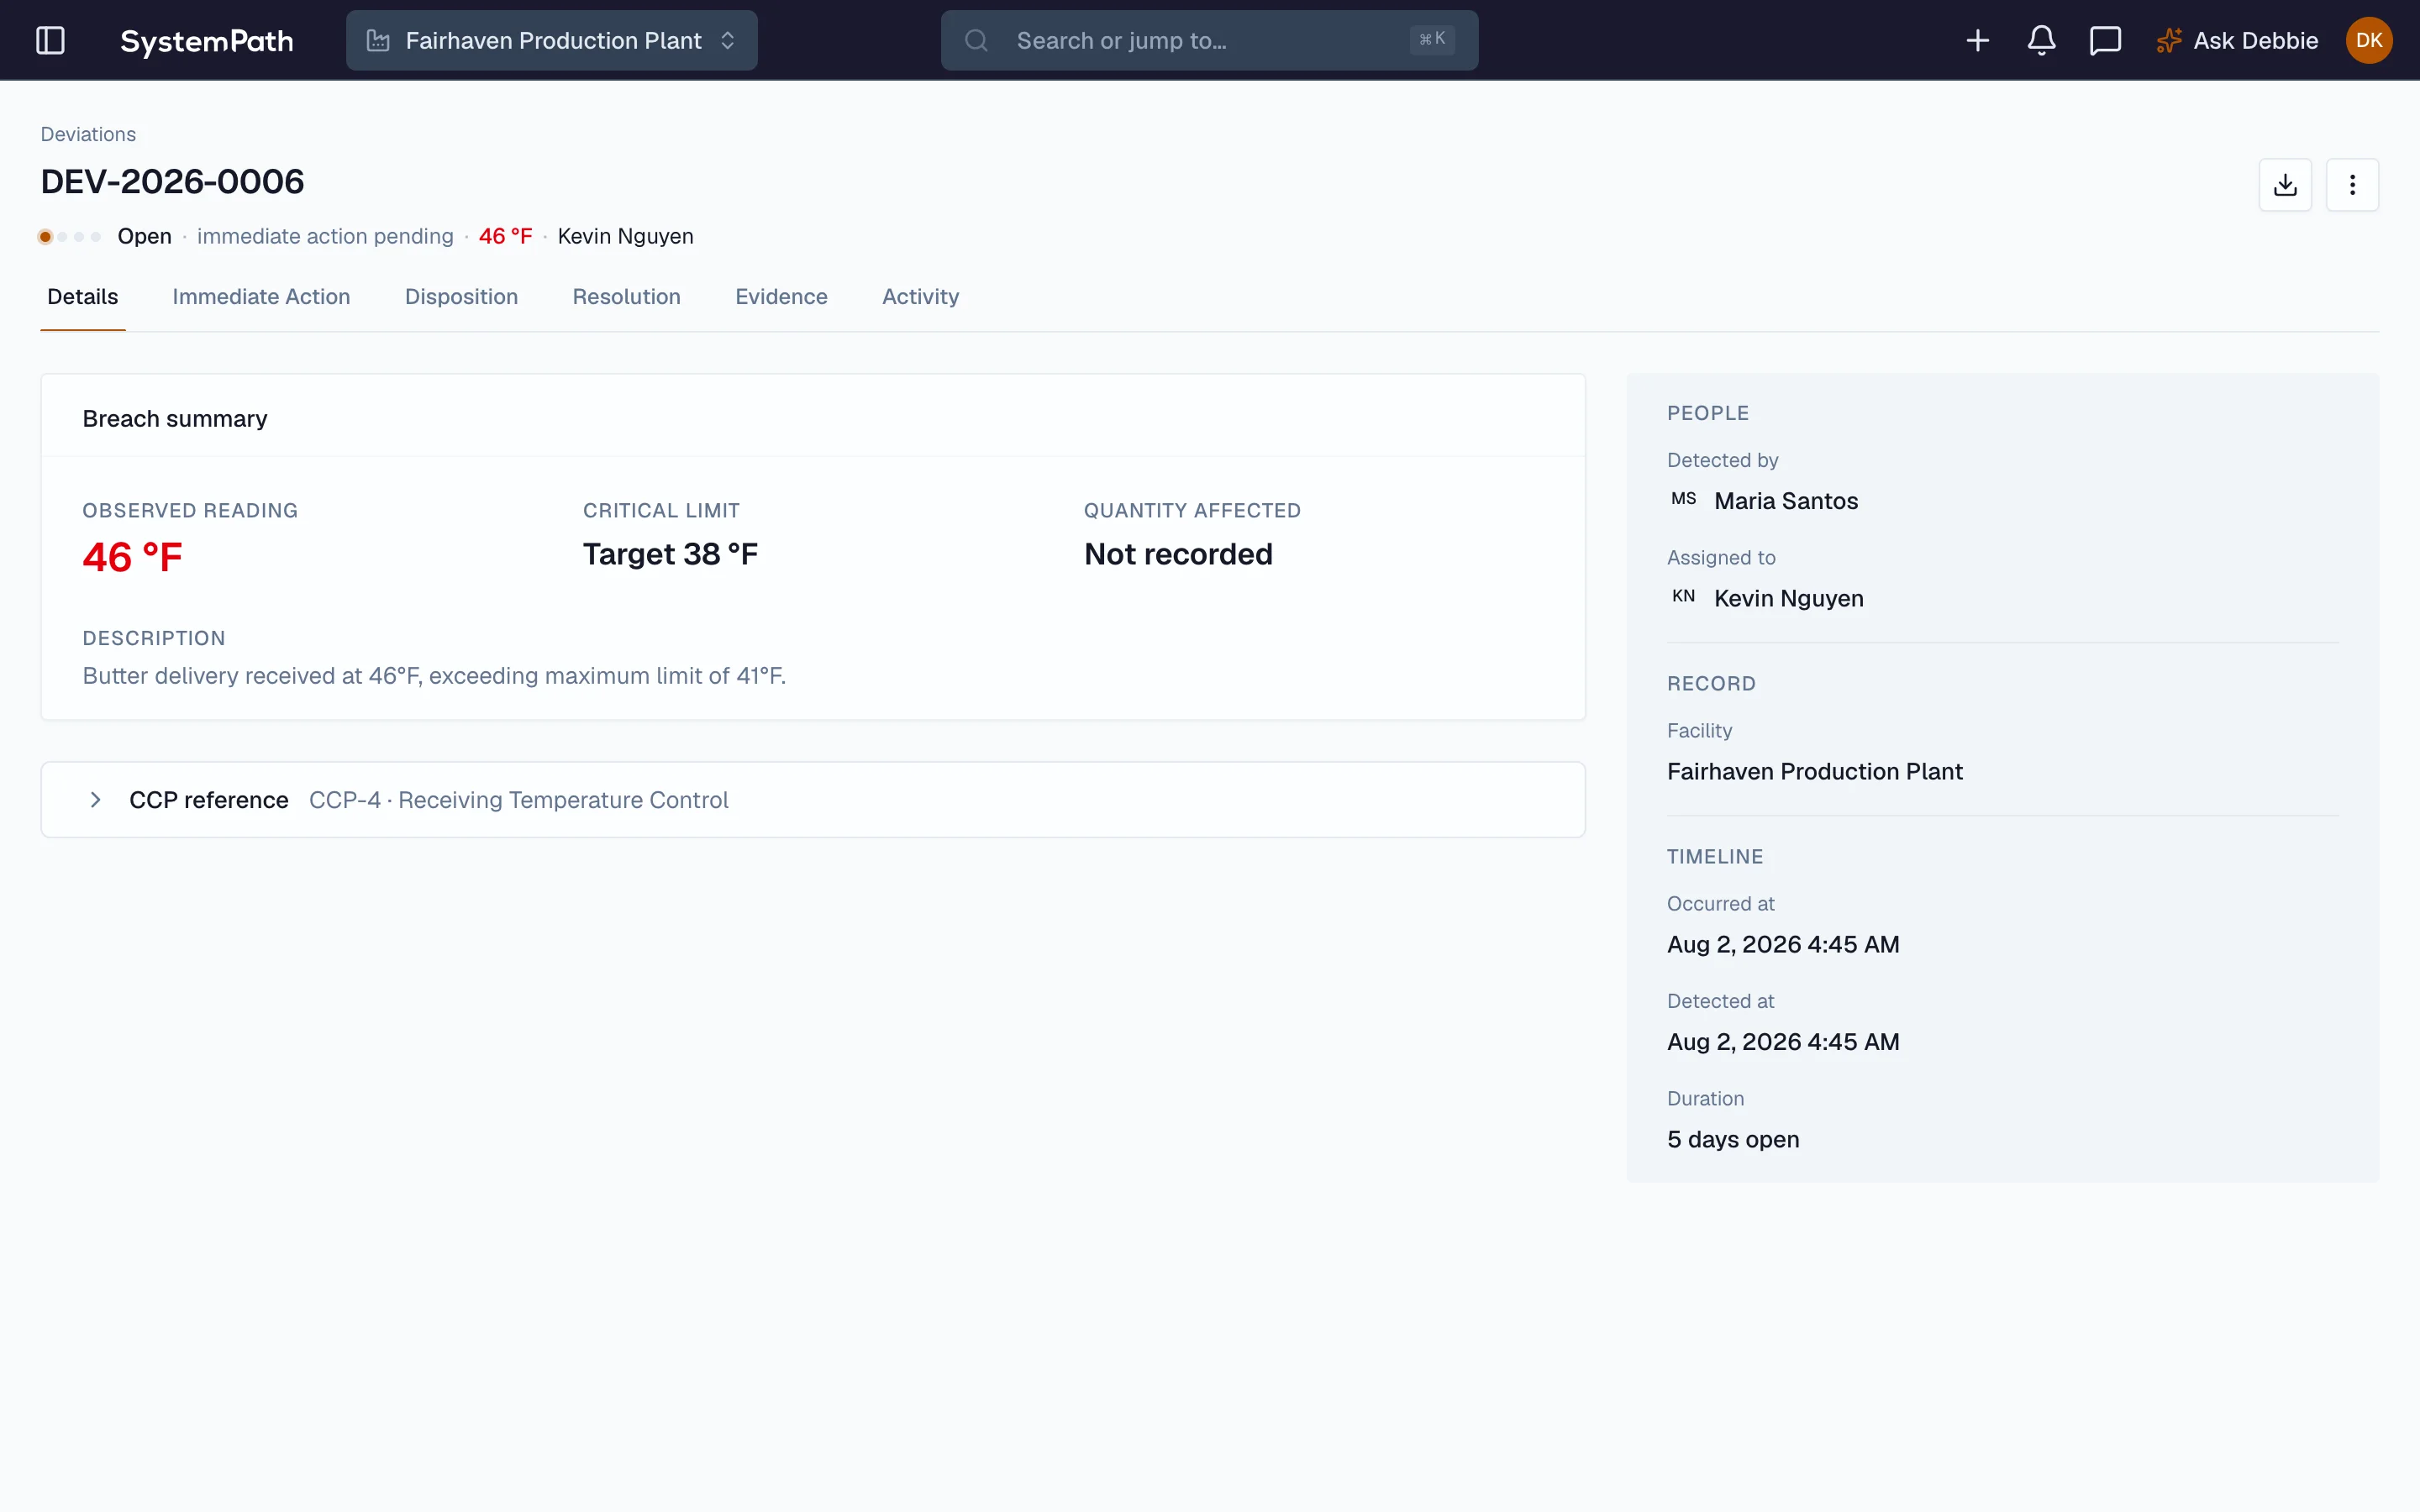This screenshot has height=1512, width=2420.
Task: Select the Details tab
Action: 82,297
